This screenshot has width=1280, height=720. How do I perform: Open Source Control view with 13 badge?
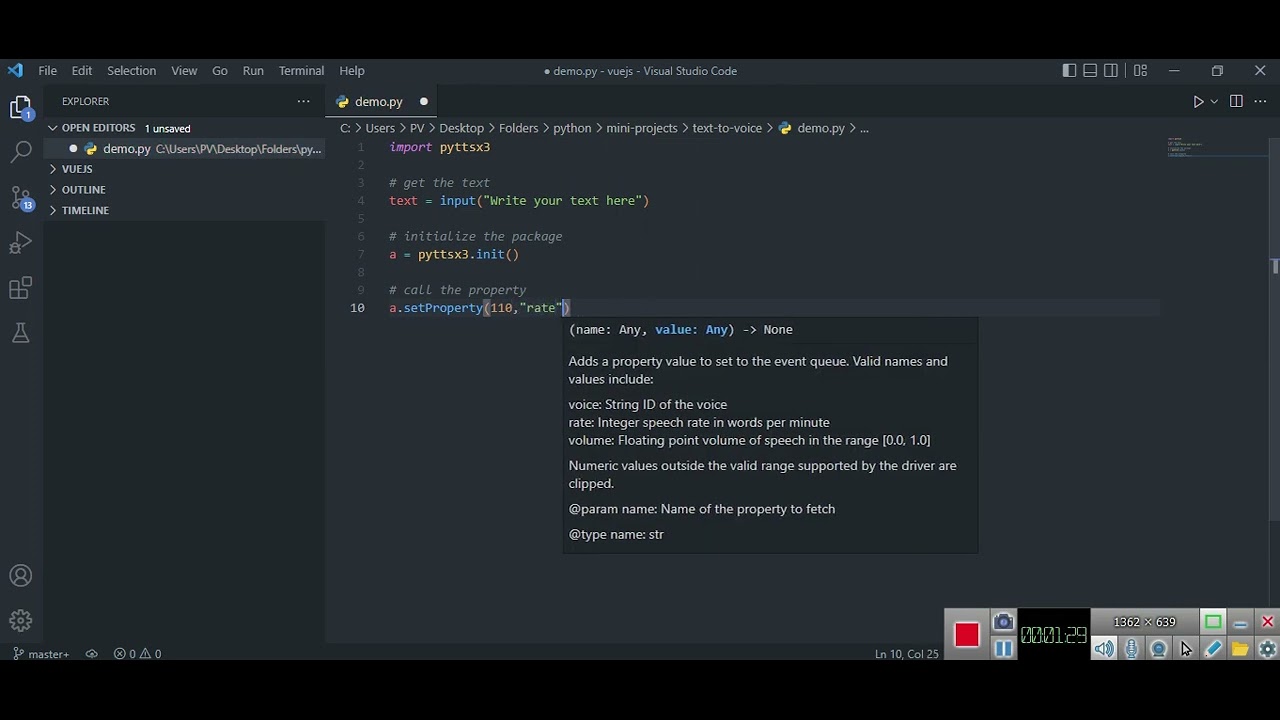(21, 198)
